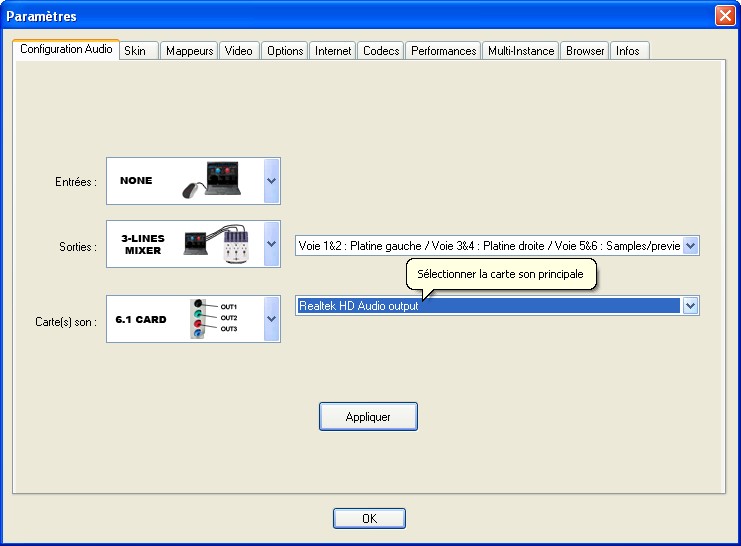Image resolution: width=741 pixels, height=546 pixels.
Task: Select the Options tab
Action: (285, 51)
